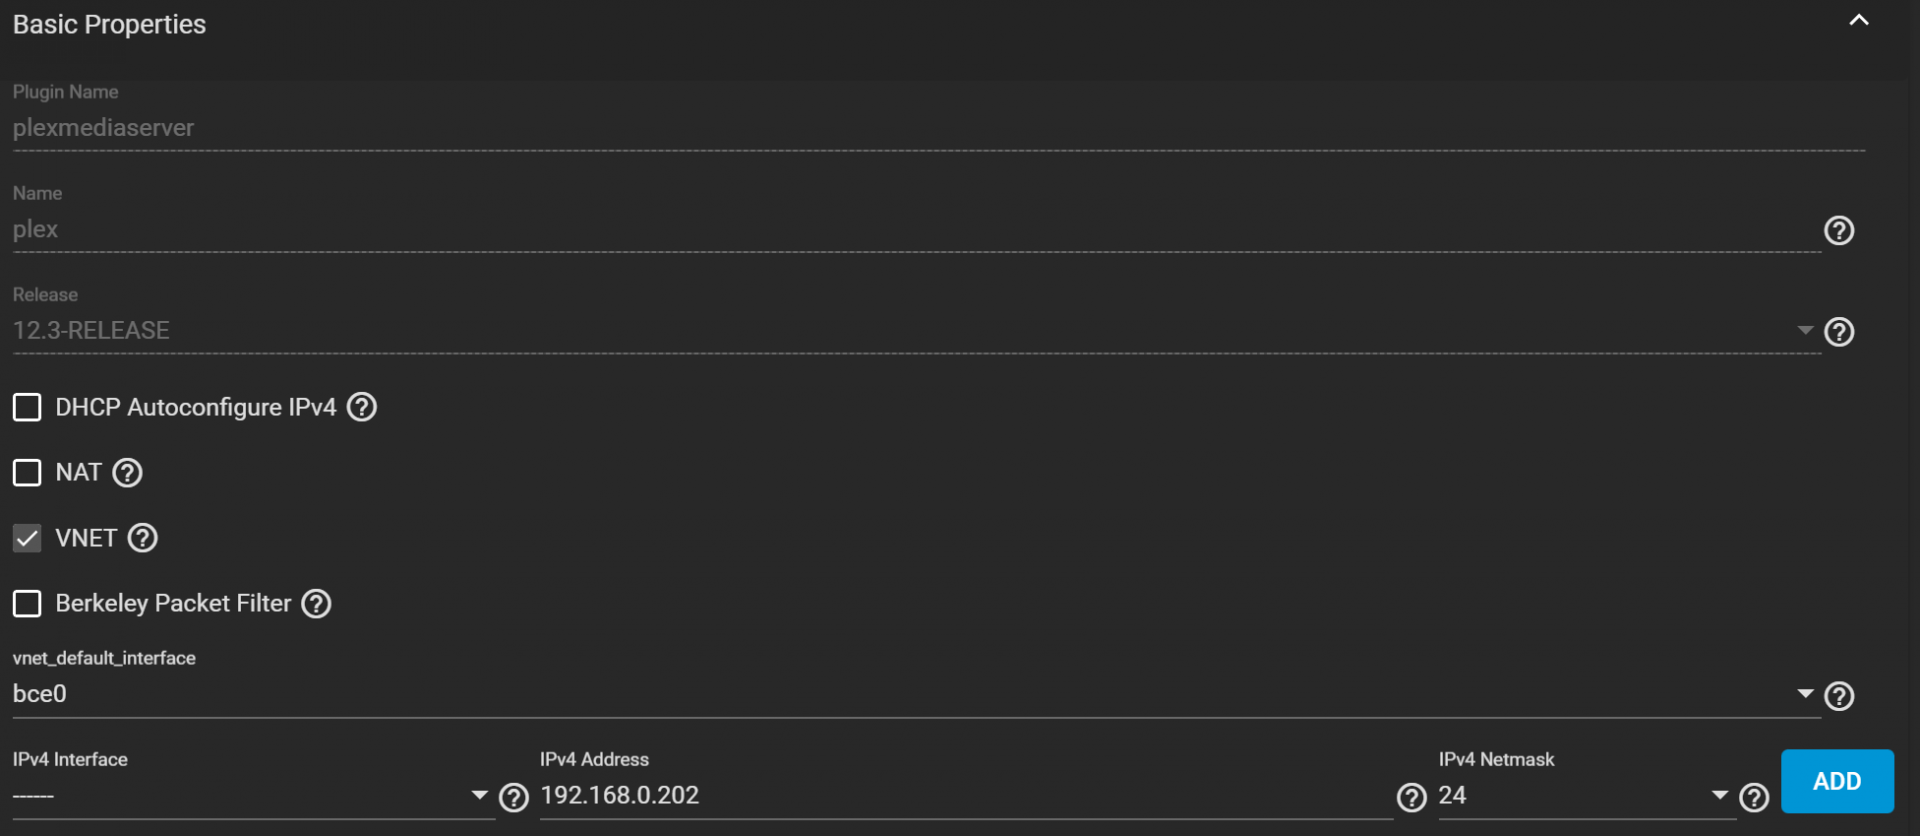
Task: Open help icon for Name field
Action: point(1838,231)
